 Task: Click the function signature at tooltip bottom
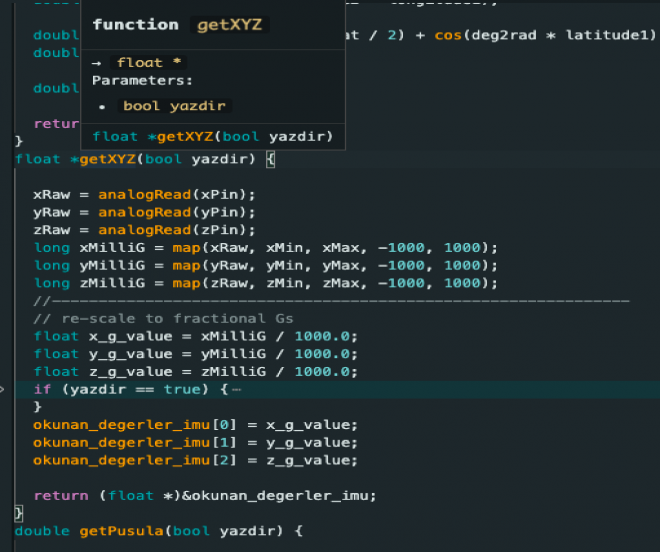[212, 137]
